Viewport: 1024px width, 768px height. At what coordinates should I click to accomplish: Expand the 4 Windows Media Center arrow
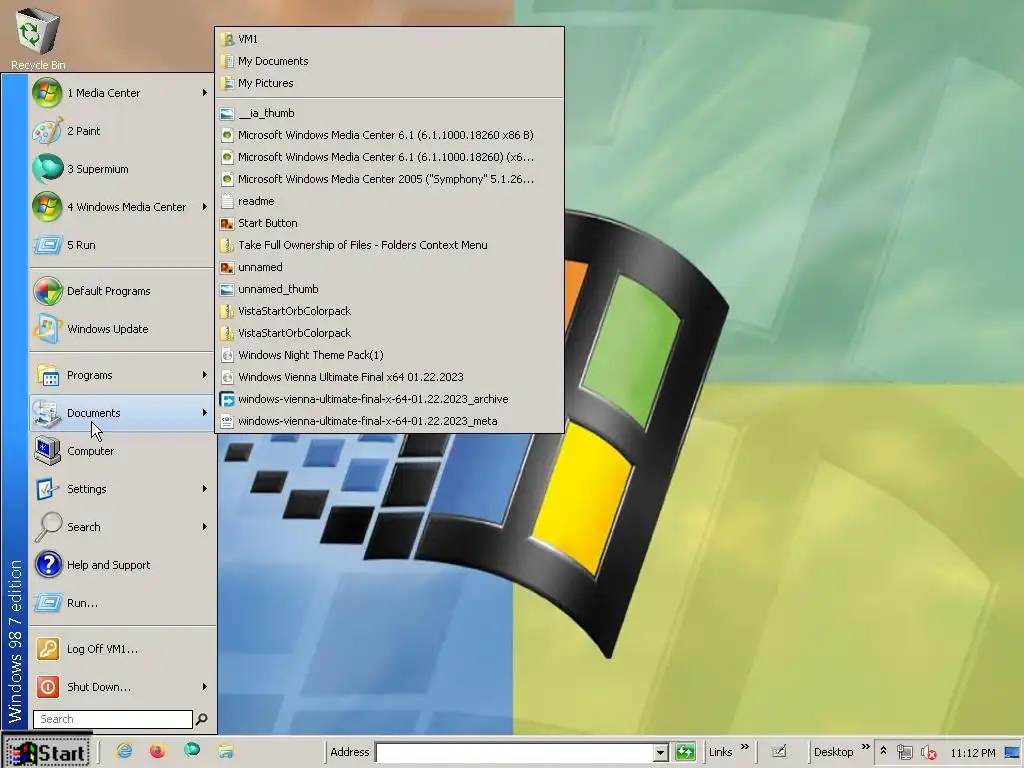click(x=204, y=206)
